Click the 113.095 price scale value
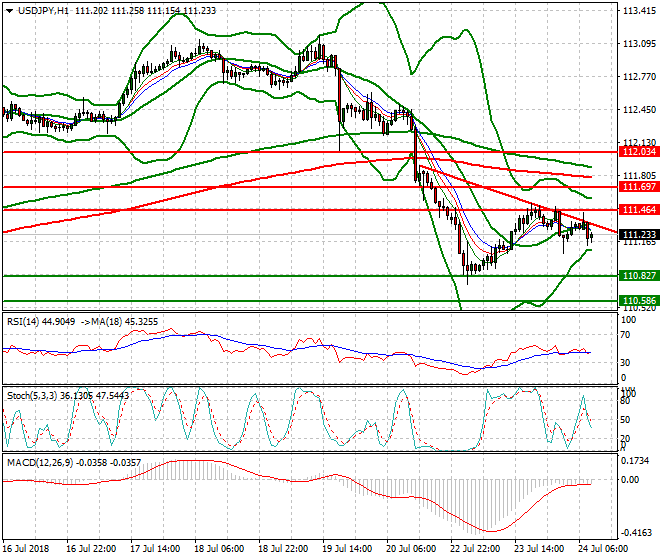Screen dimensions: 660x560 click(x=639, y=44)
